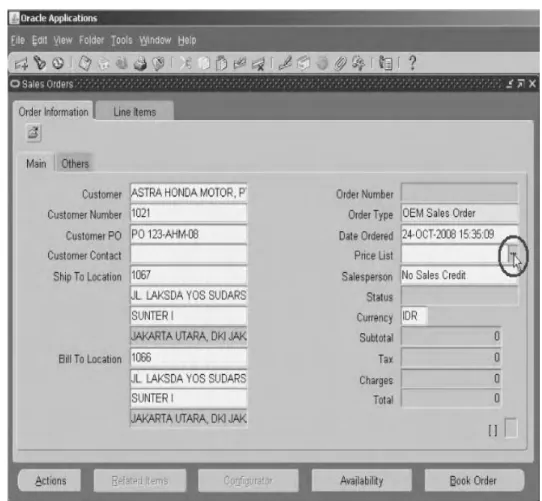Click the empty Customer Contact field
This screenshot has height=501, width=542.
click(189, 254)
